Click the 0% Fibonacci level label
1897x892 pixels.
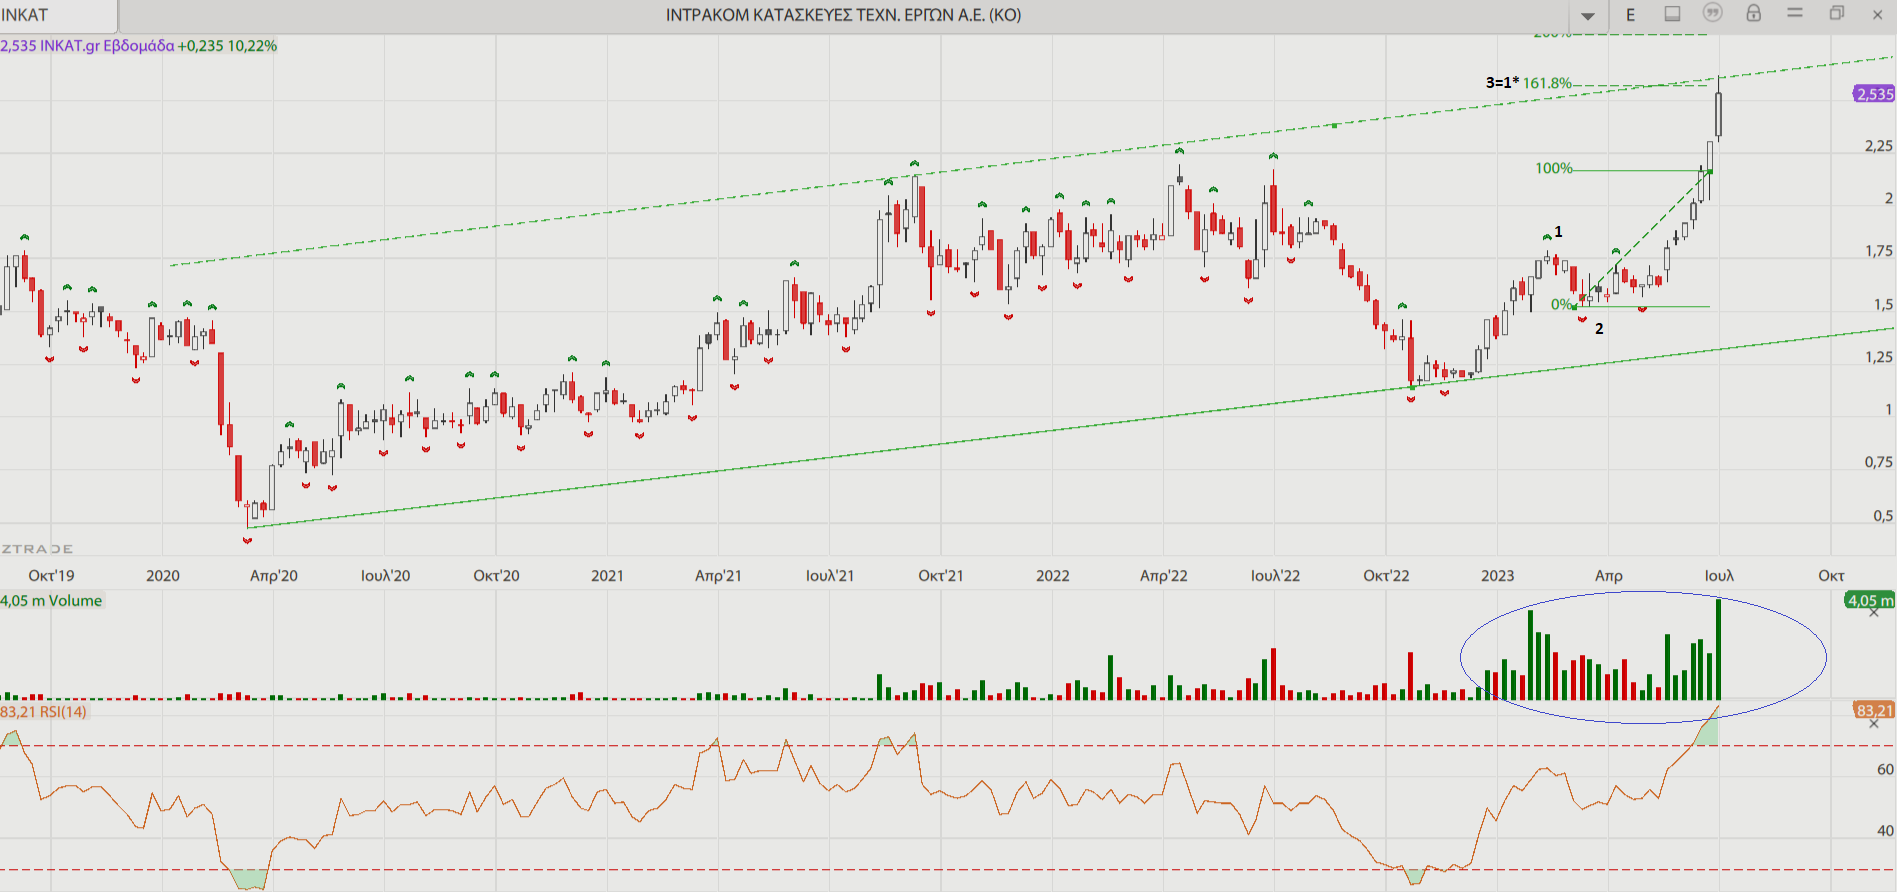tap(1562, 304)
